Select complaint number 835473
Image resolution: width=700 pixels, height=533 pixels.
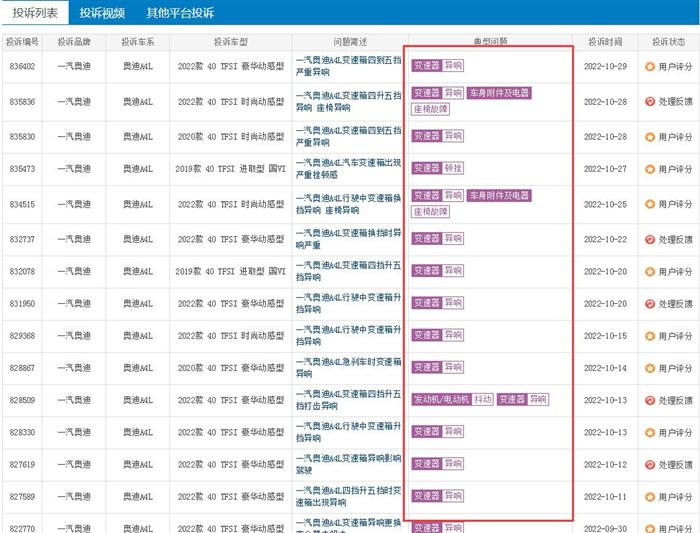pyautogui.click(x=22, y=169)
